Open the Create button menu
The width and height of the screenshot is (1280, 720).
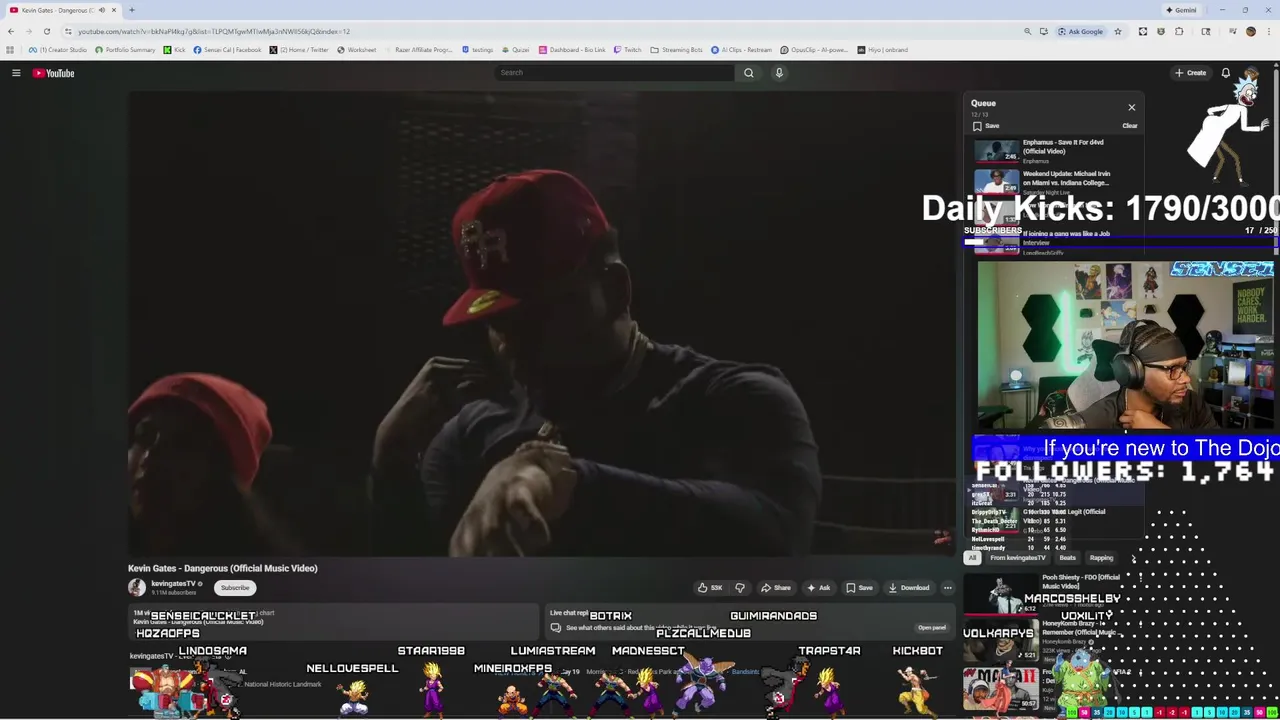tap(1190, 73)
